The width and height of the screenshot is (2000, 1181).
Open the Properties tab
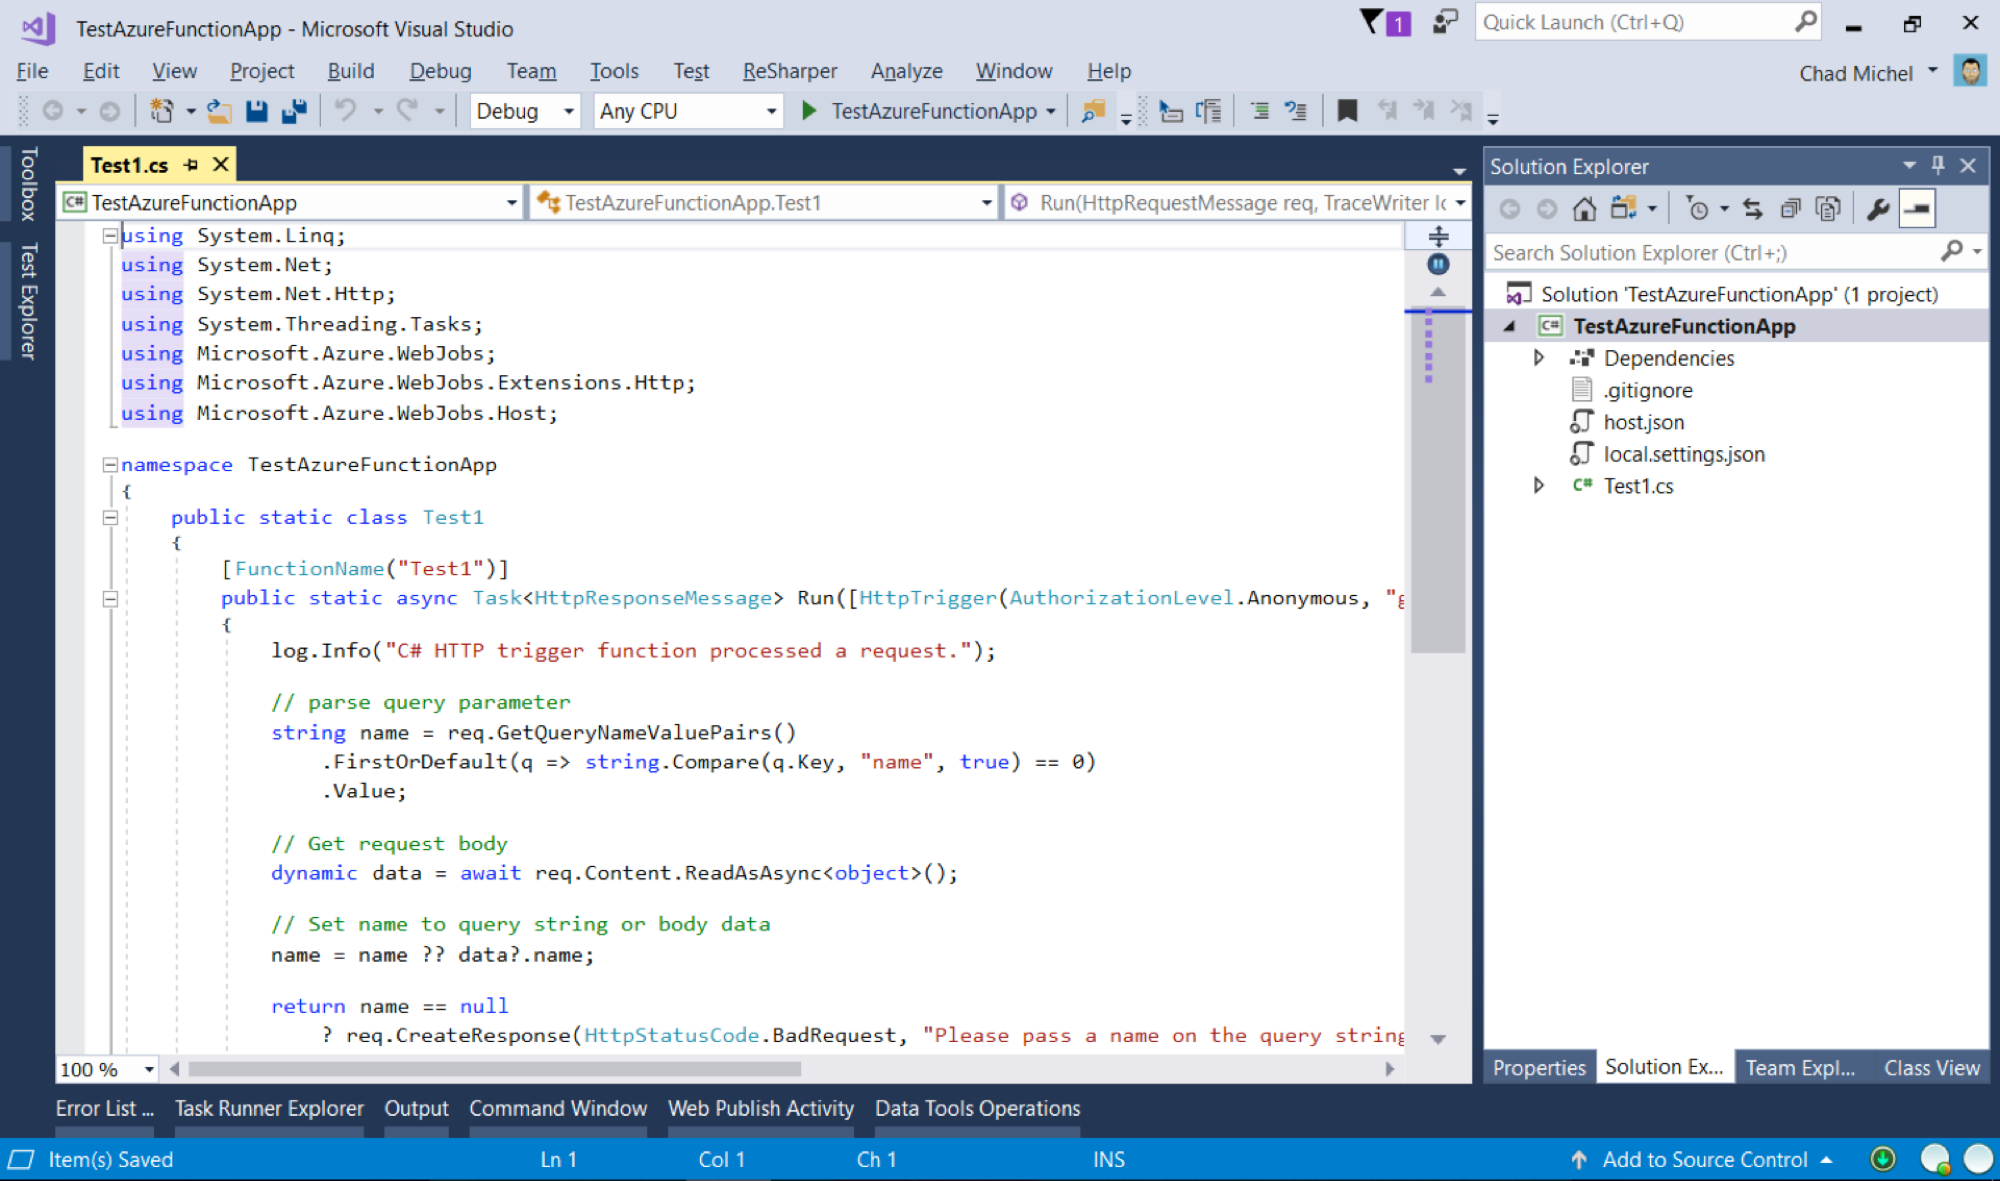tap(1539, 1068)
